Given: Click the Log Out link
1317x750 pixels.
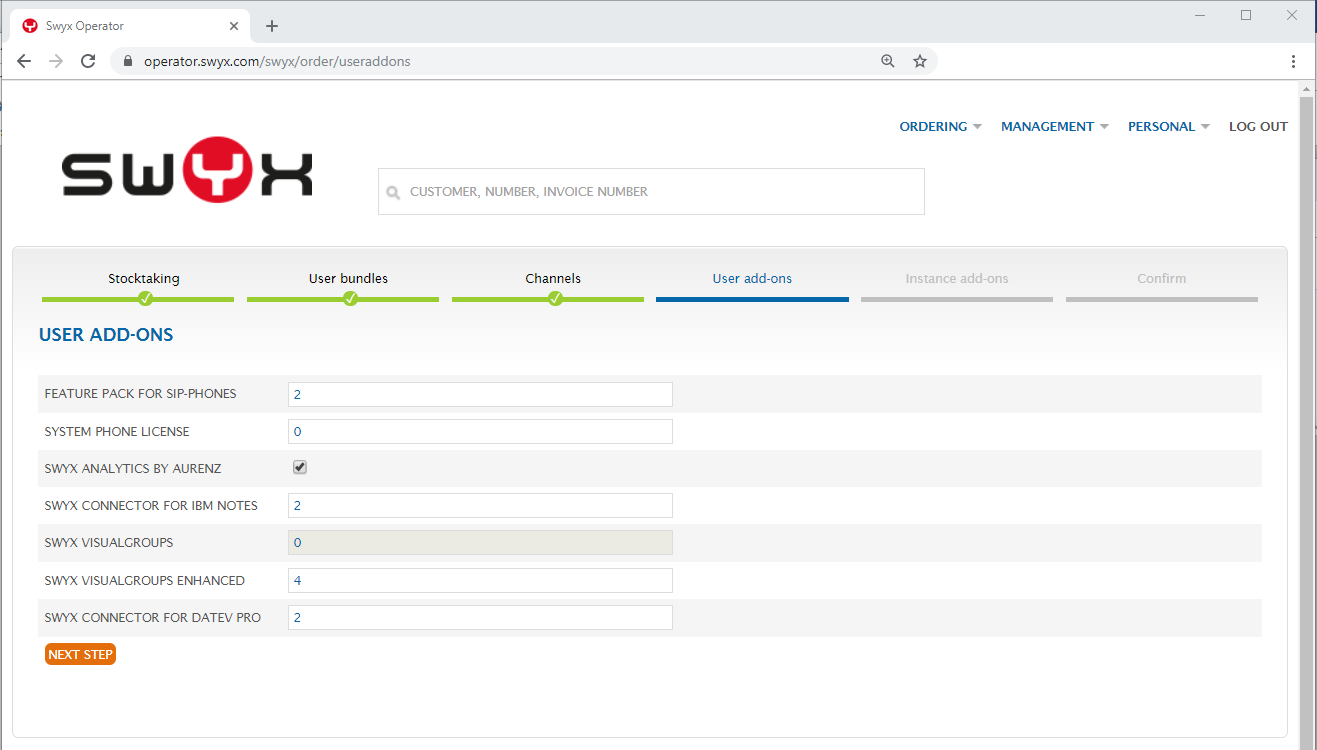Looking at the screenshot, I should [x=1258, y=126].
